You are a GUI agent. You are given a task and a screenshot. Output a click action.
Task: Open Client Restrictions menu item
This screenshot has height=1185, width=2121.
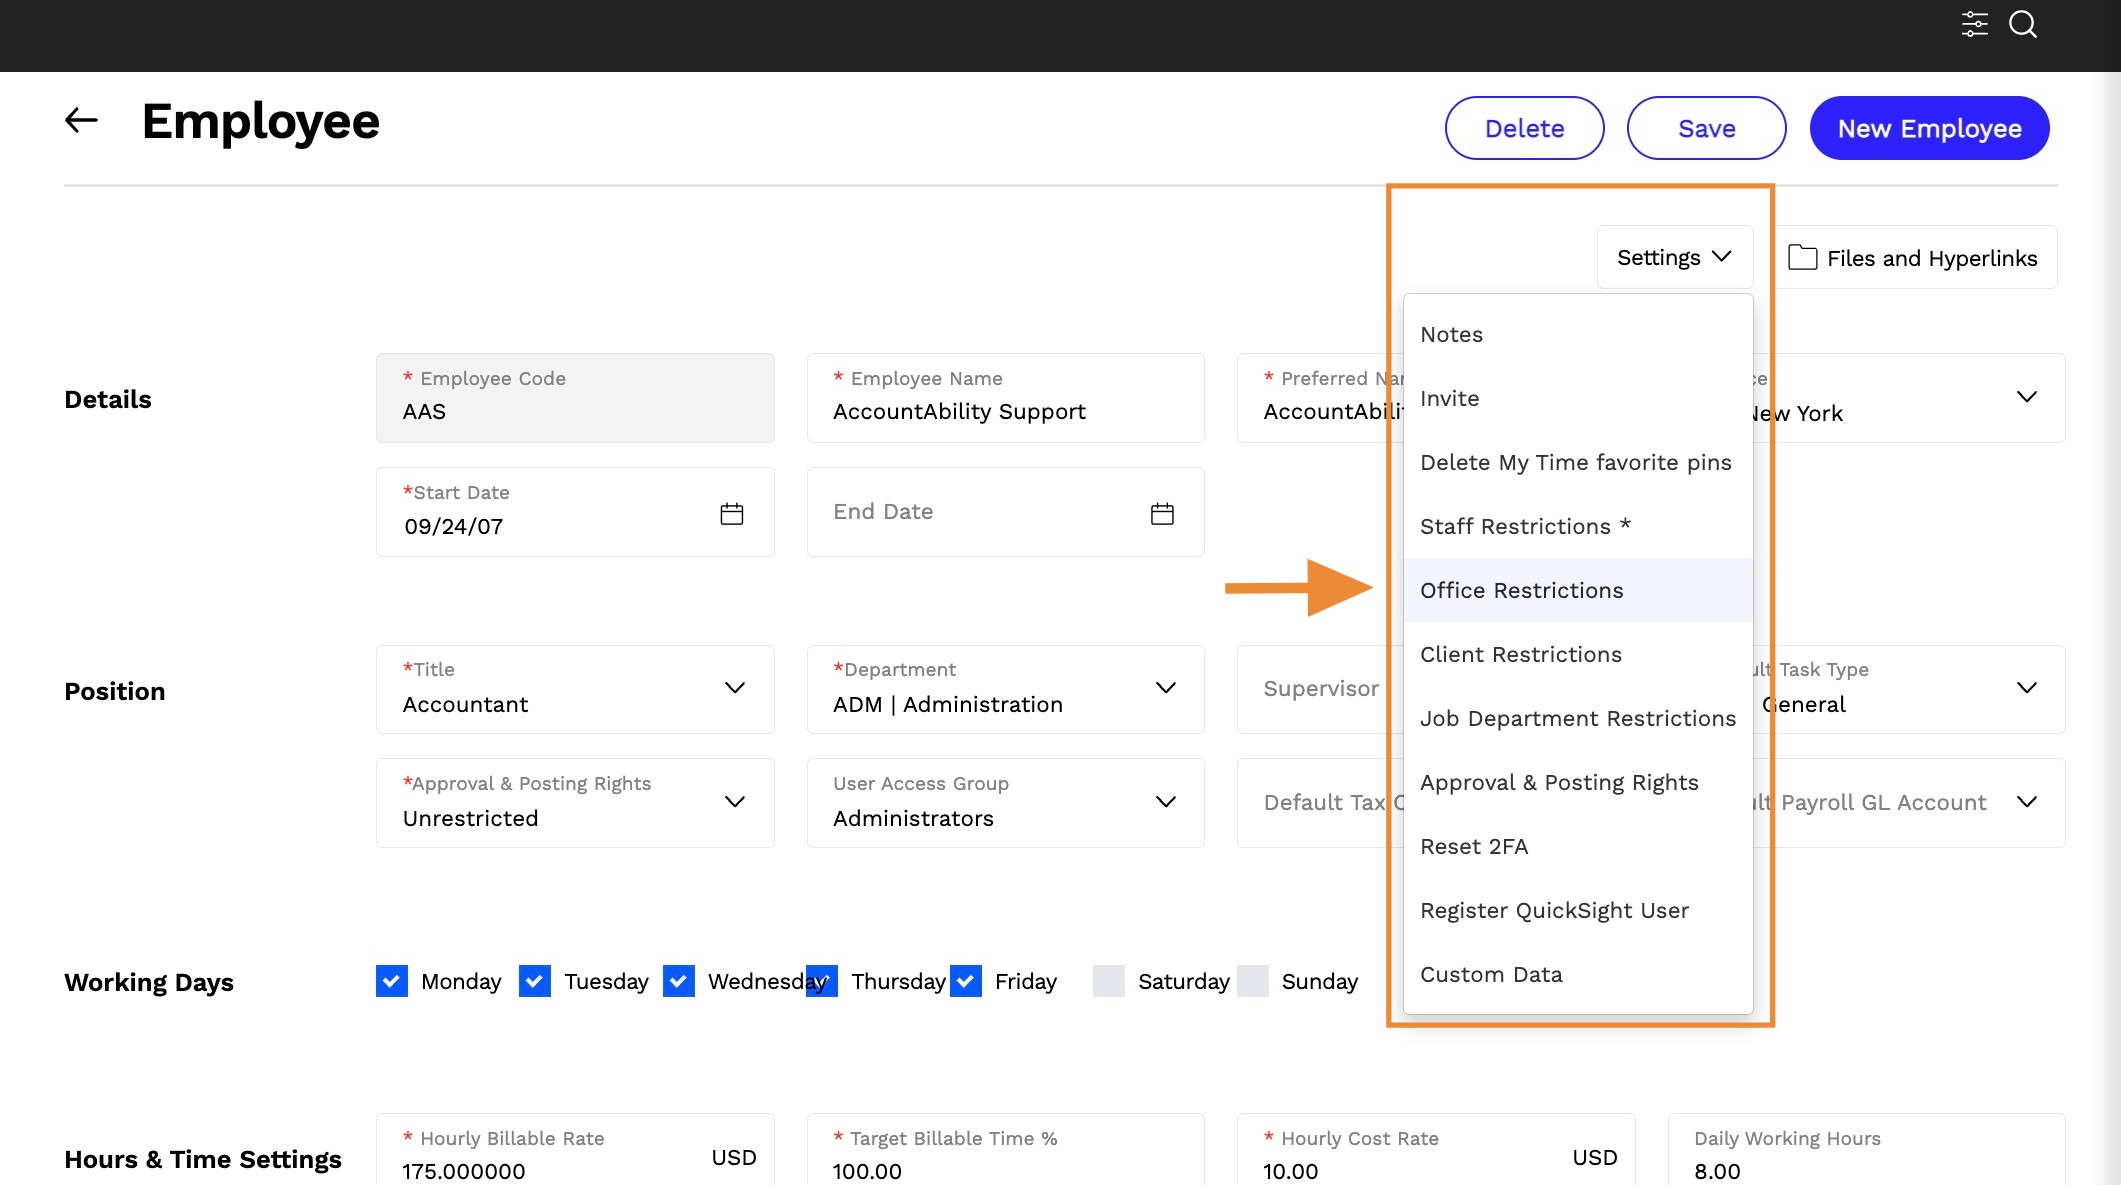[x=1578, y=654]
